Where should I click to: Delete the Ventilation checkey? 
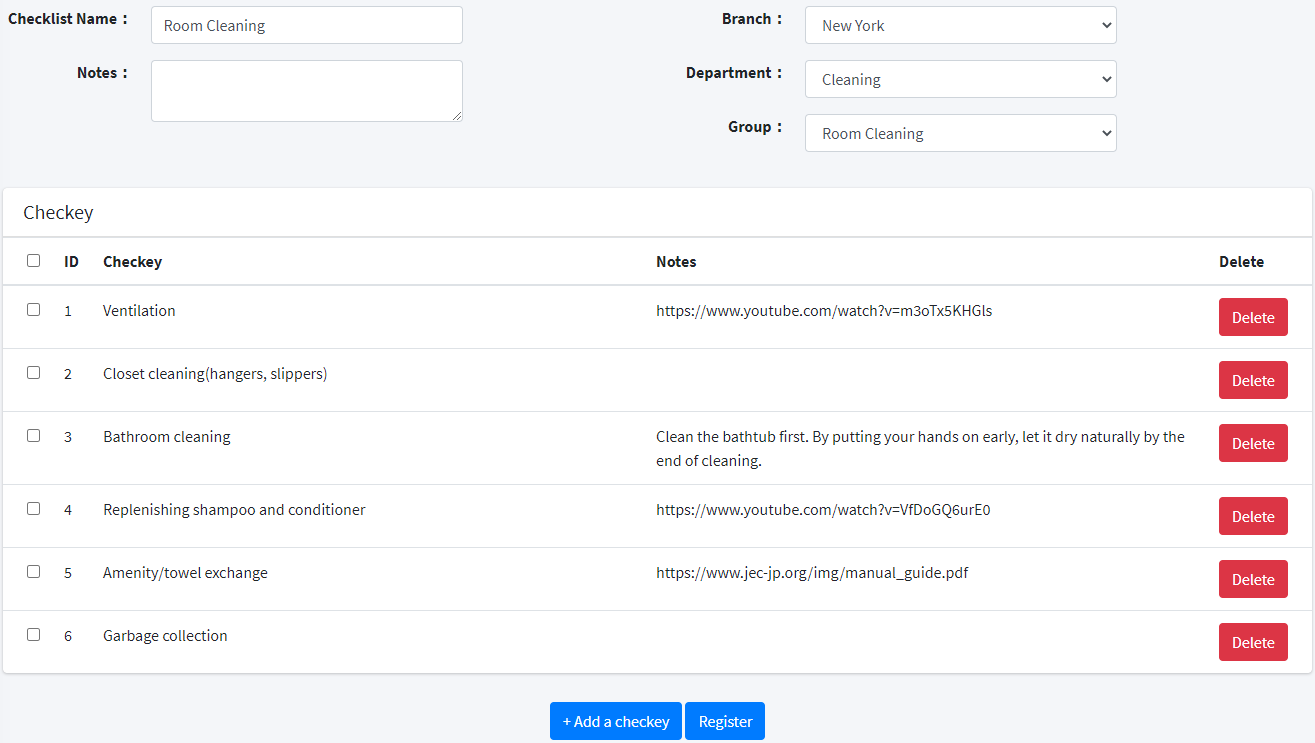tap(1252, 318)
